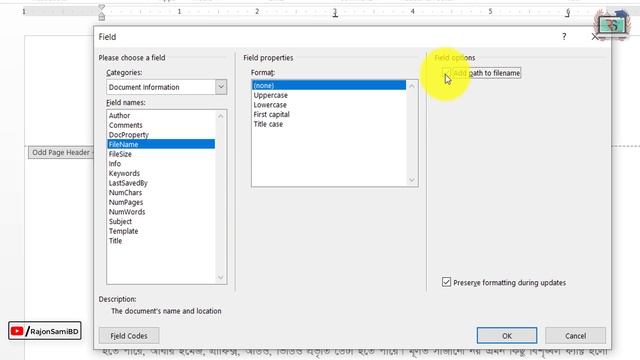Image resolution: width=640 pixels, height=360 pixels.
Task: Open Field dialog help question mark
Action: click(x=564, y=37)
